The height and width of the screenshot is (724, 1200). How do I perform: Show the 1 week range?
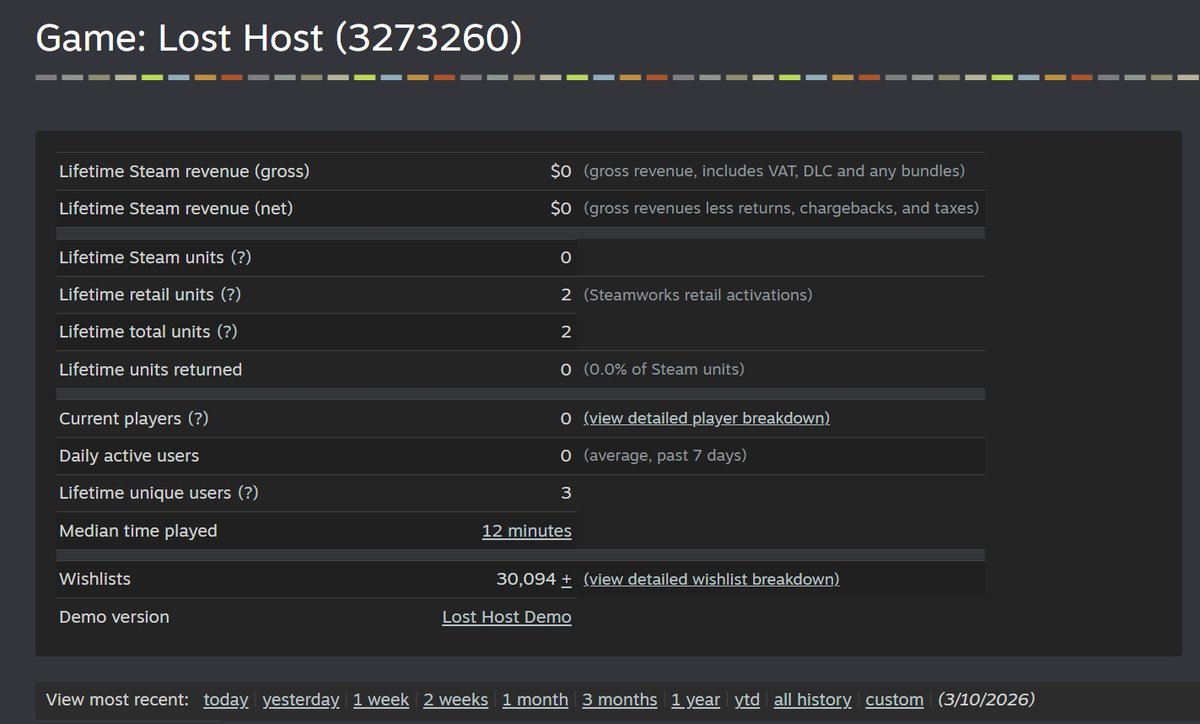point(381,700)
